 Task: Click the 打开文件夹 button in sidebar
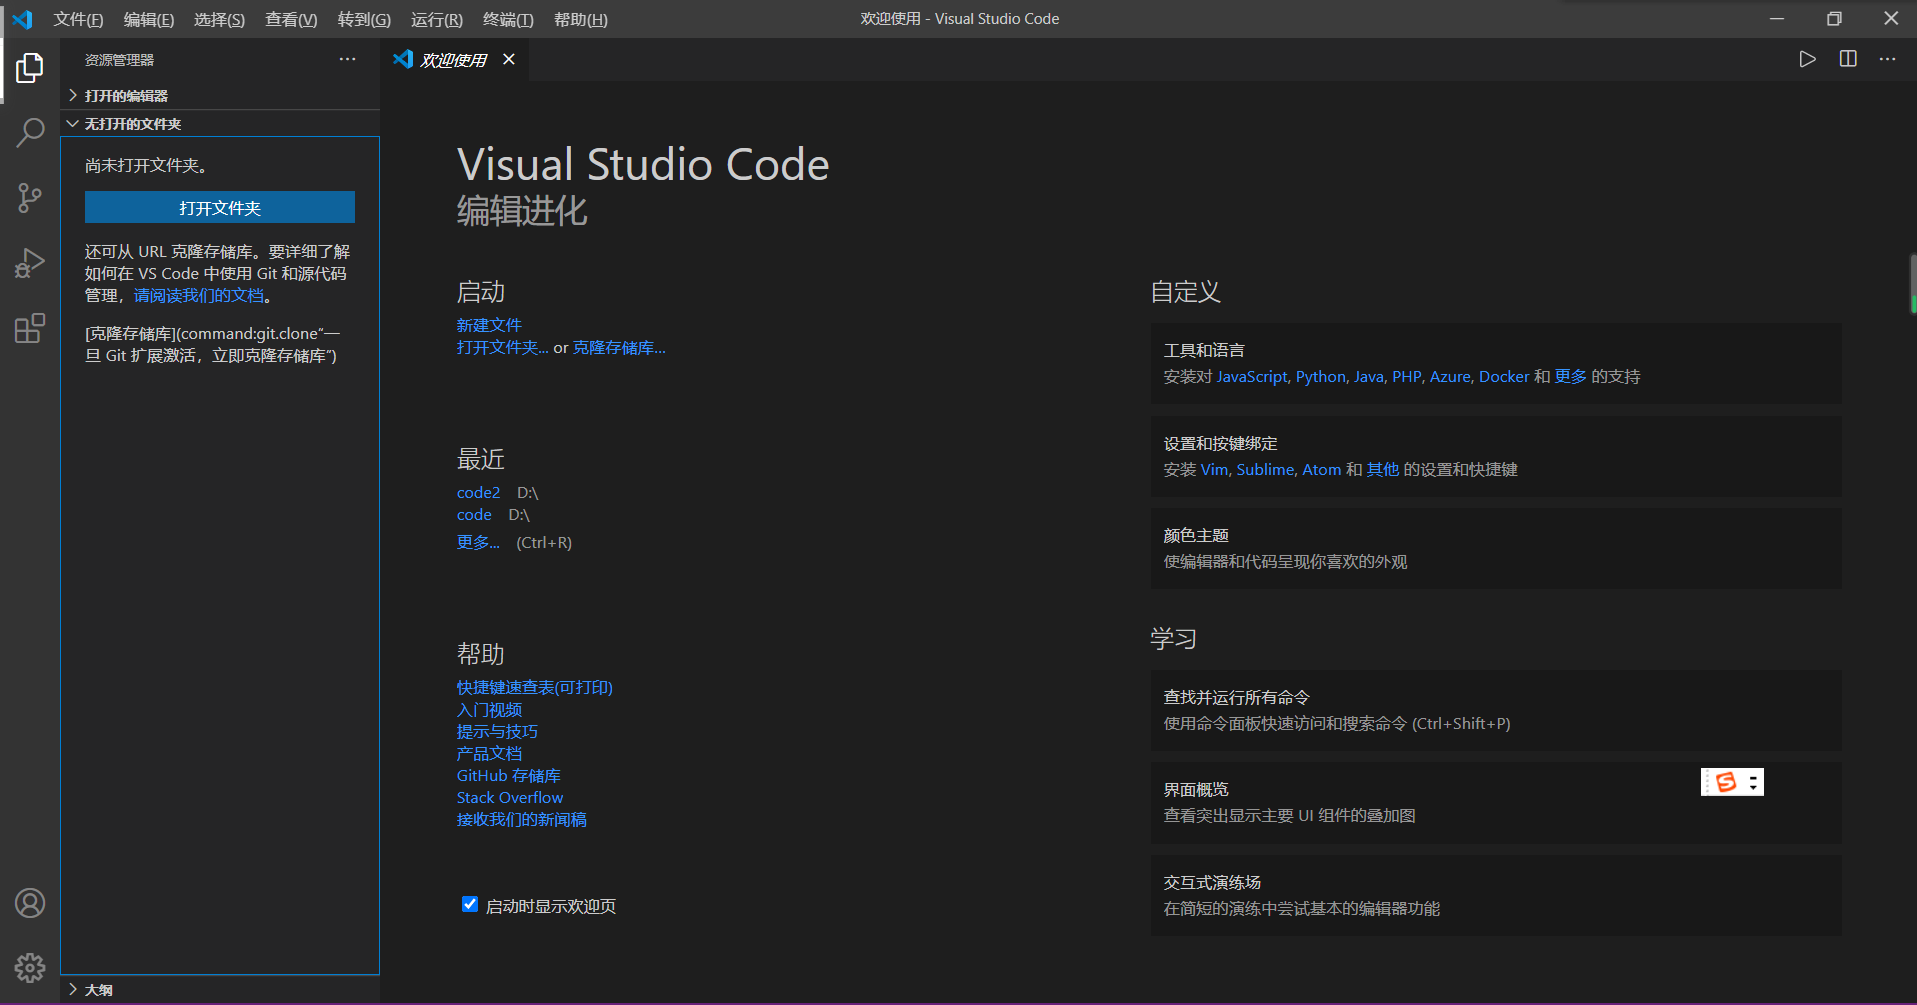220,207
